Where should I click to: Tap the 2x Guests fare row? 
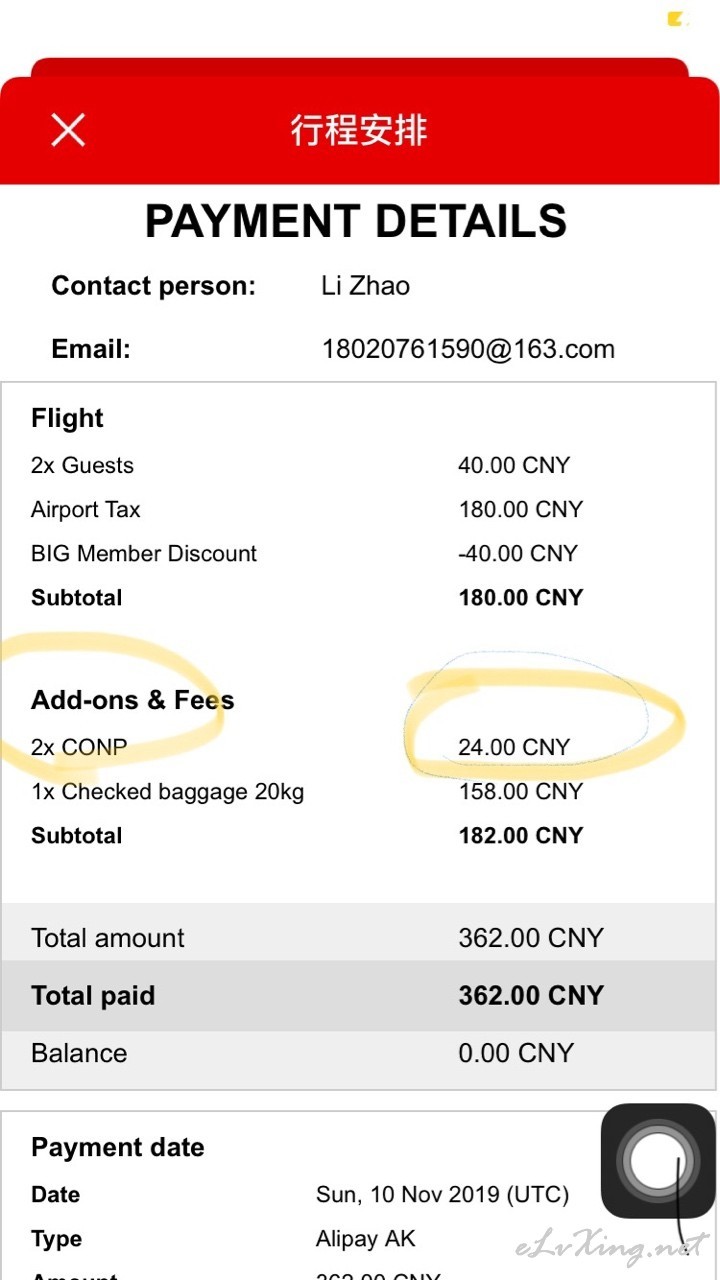pos(359,465)
